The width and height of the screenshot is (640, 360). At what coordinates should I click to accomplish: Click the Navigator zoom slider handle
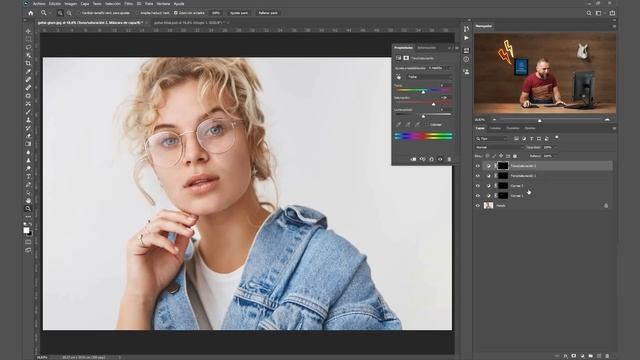540,120
